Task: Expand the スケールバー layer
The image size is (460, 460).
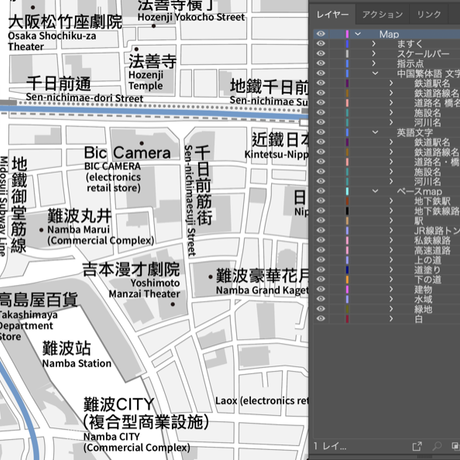Action: tap(374, 54)
